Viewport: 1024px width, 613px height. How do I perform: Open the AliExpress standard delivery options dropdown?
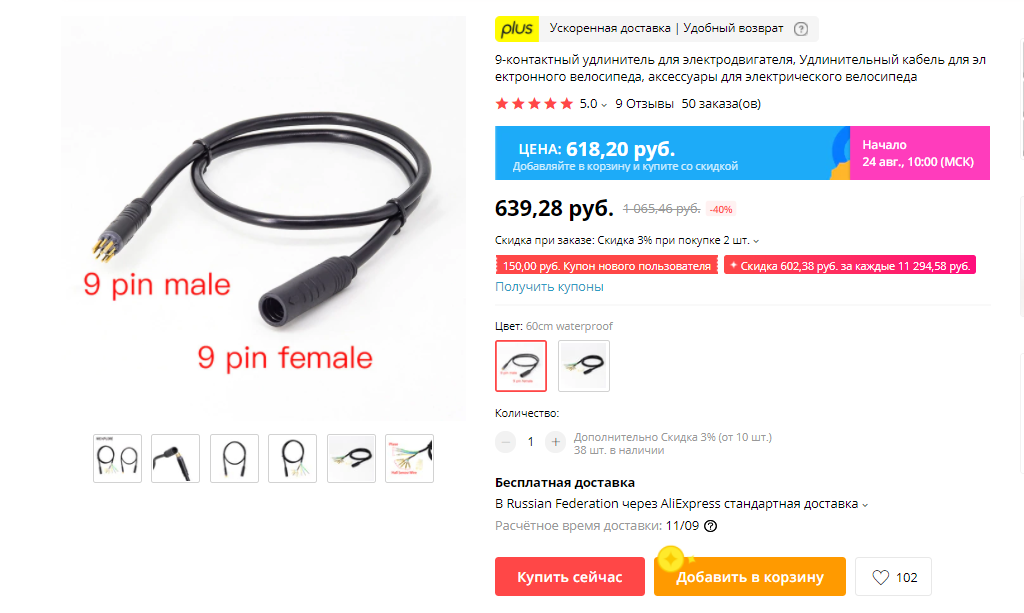point(865,505)
